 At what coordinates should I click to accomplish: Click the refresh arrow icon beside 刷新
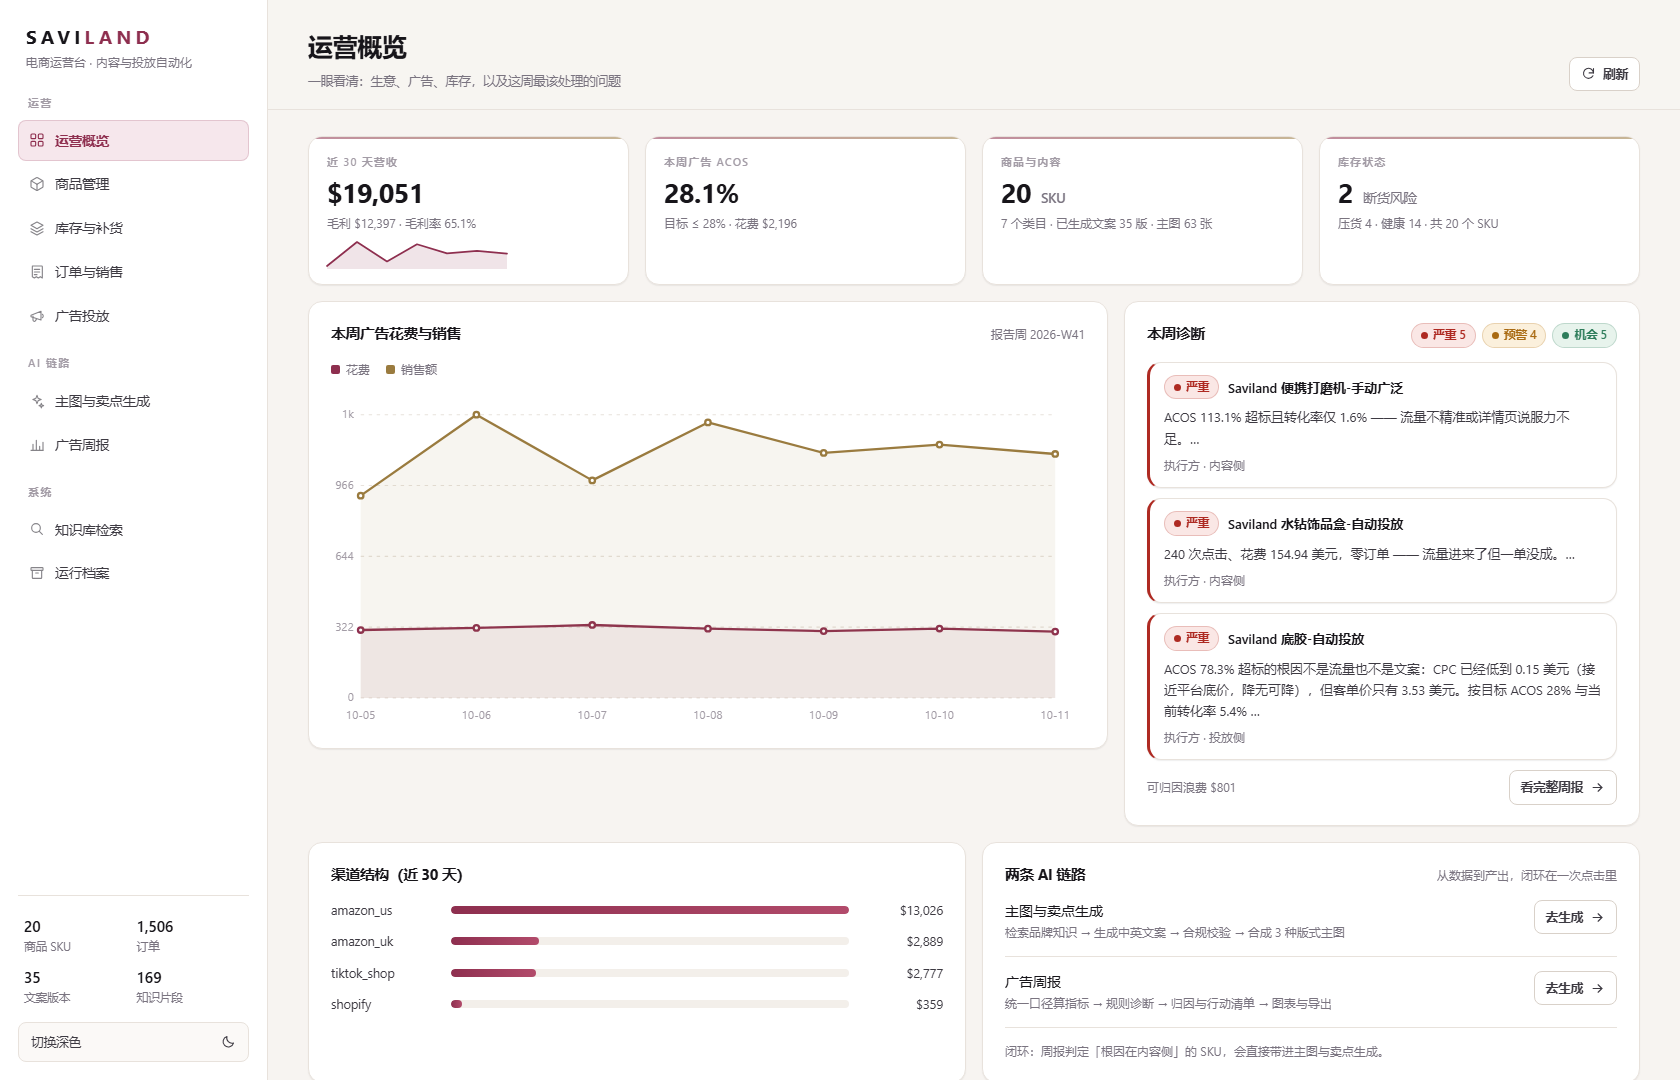pyautogui.click(x=1588, y=74)
